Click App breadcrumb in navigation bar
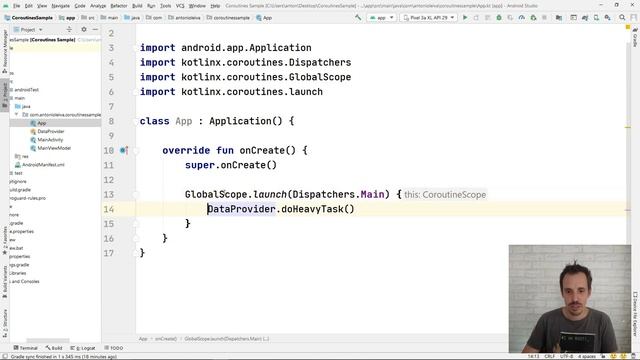Screen dimensions: 640x360 264,18
